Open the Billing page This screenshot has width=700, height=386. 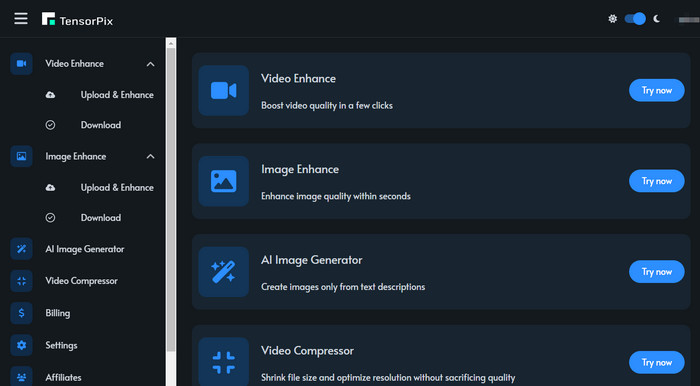click(58, 313)
